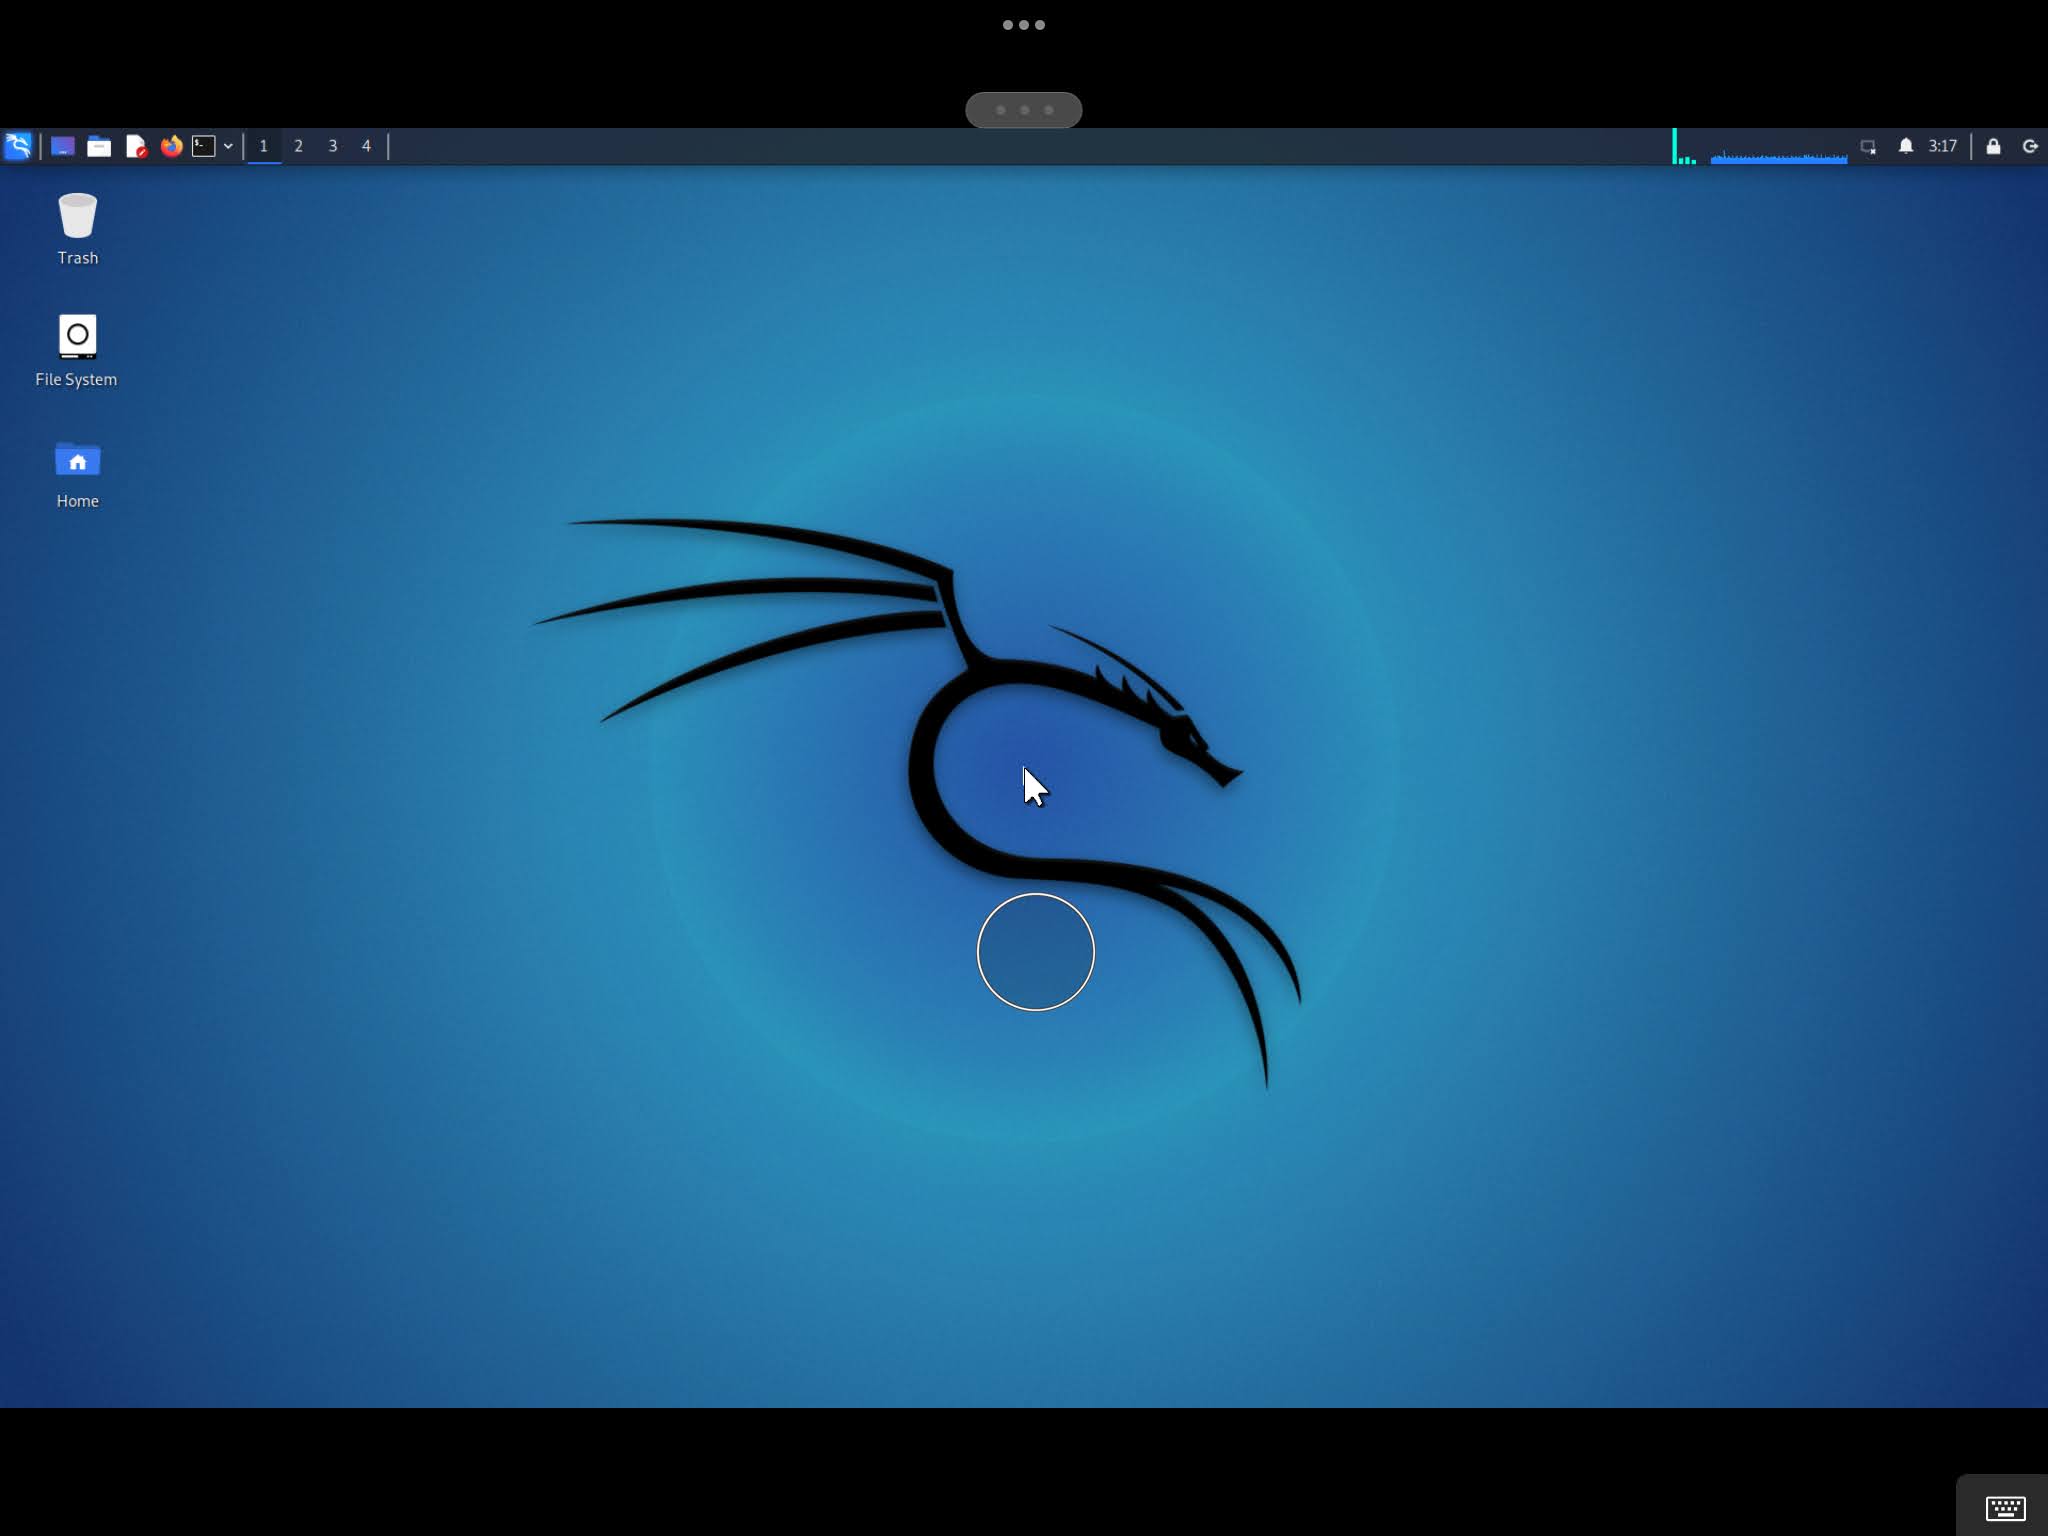Screen dimensions: 2048x1536
Task: Click the Show Desktop panel icon
Action: (62, 146)
